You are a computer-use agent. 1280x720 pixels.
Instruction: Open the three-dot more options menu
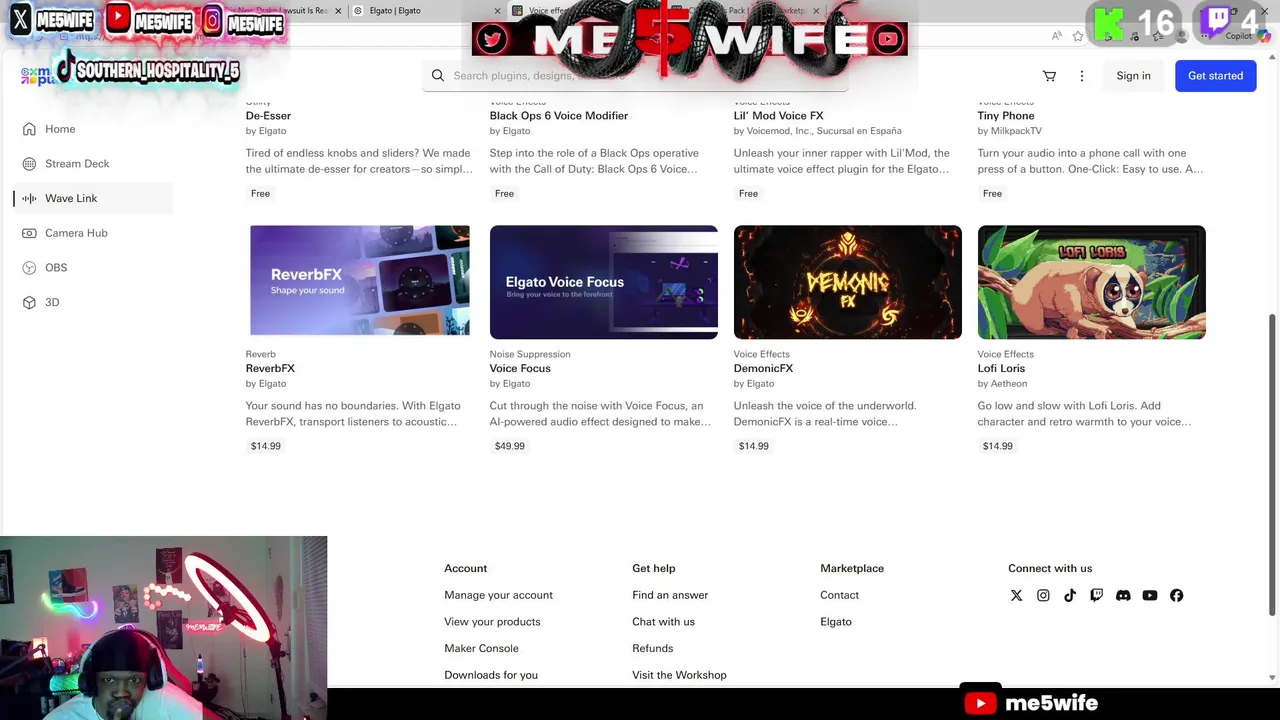pos(1081,76)
